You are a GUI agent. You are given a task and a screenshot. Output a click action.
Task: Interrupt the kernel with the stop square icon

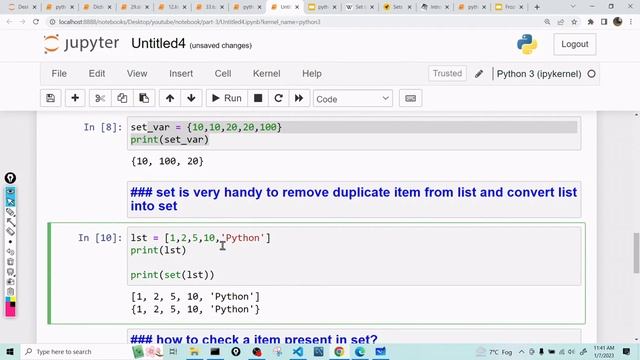click(x=258, y=98)
